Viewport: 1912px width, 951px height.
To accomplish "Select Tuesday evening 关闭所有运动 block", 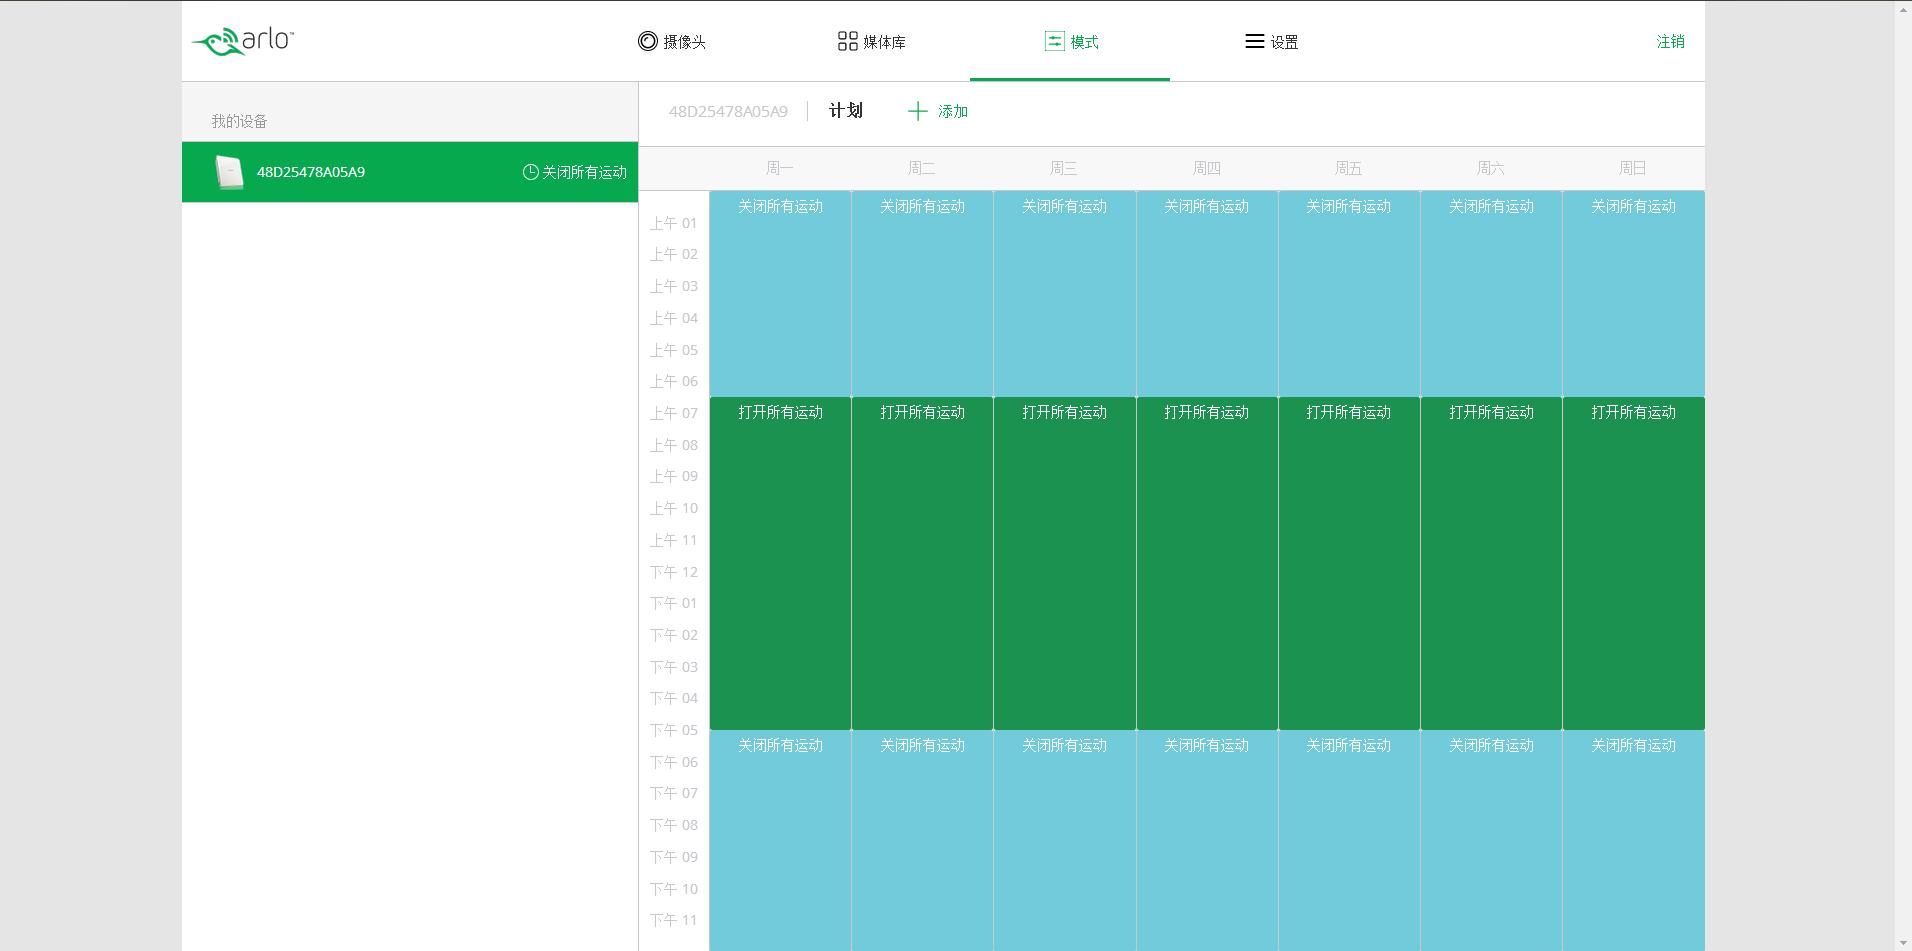I will [x=922, y=840].
